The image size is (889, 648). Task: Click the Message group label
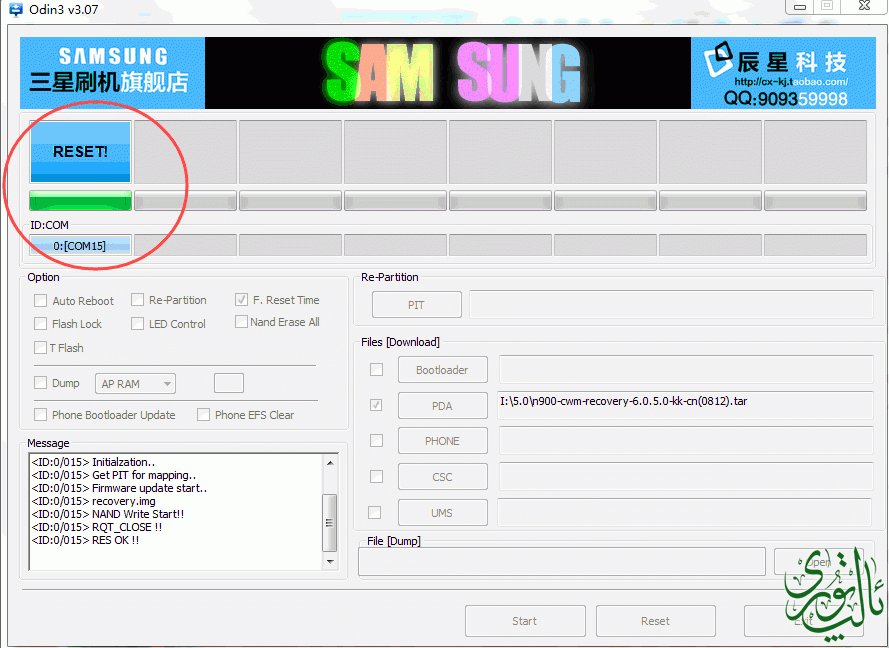48,443
